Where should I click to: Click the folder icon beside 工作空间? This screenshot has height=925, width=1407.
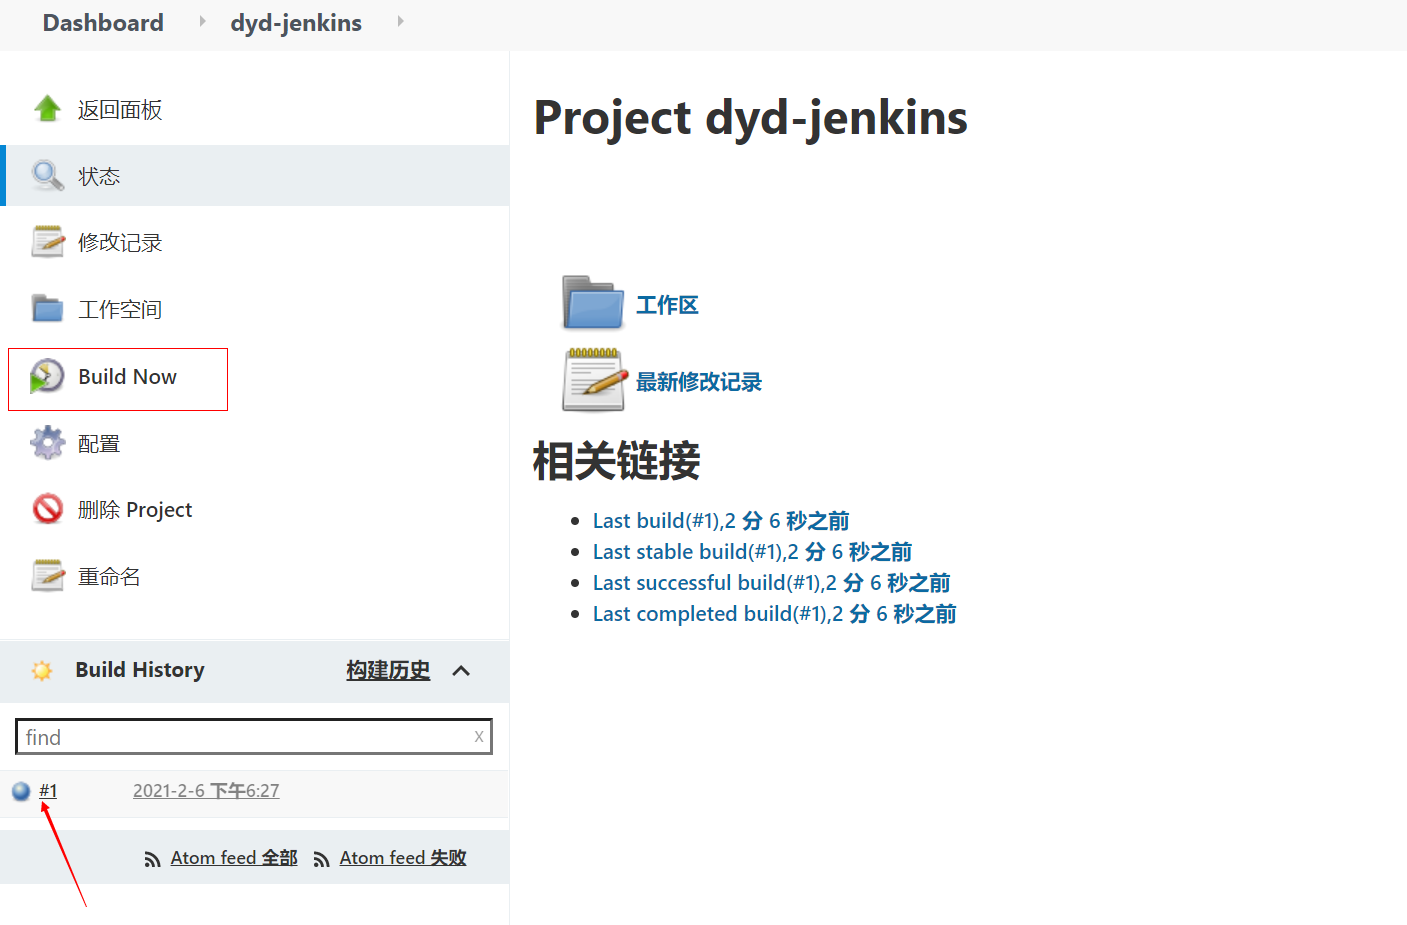(x=47, y=308)
